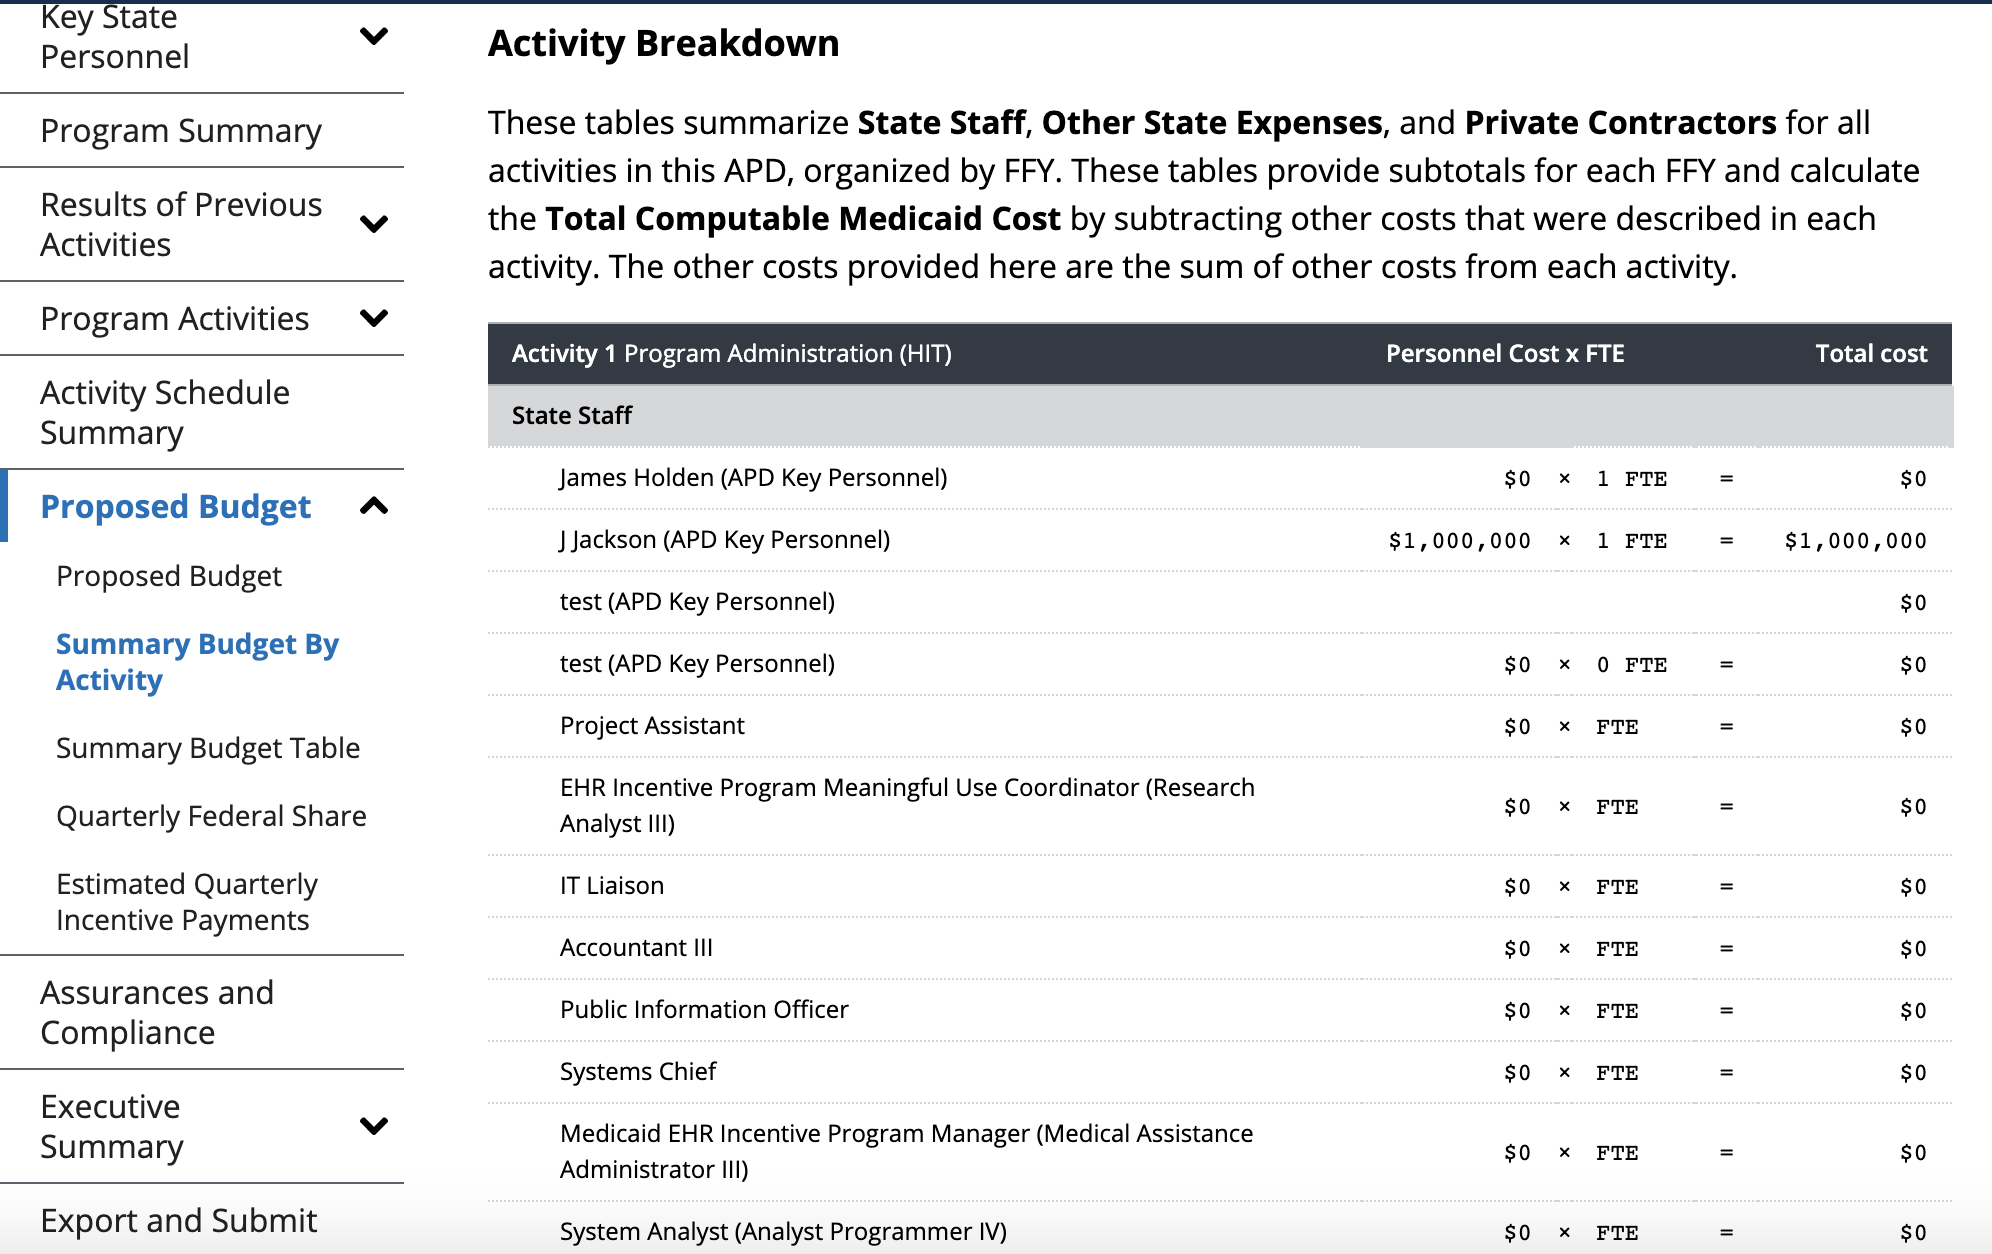Select the State Staff section header
The height and width of the screenshot is (1254, 1992).
pos(571,415)
